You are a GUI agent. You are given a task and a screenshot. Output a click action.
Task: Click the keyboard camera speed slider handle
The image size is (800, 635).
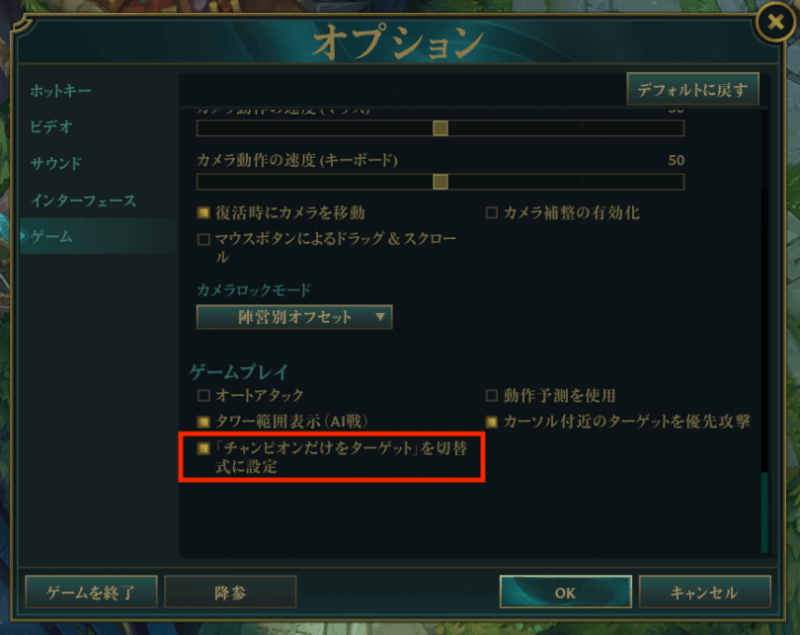pyautogui.click(x=440, y=182)
